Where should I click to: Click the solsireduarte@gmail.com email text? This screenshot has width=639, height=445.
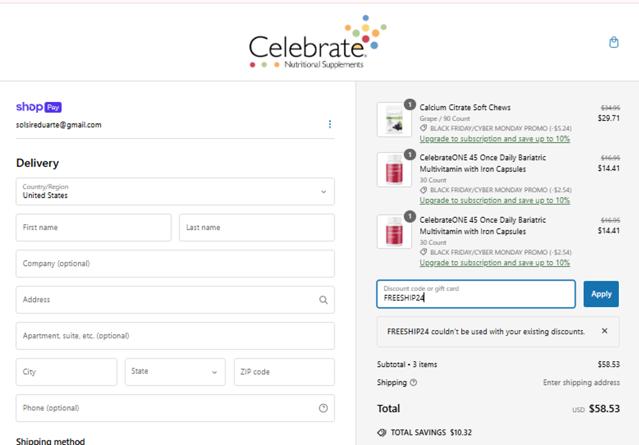point(59,125)
